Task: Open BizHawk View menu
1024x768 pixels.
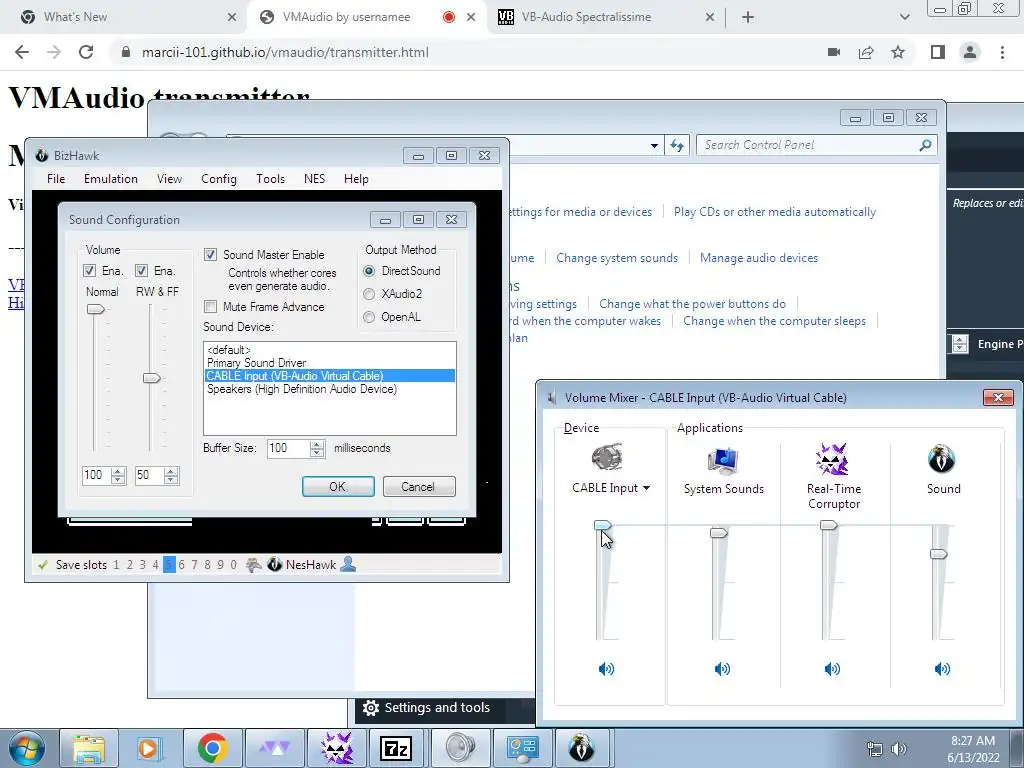Action: pyautogui.click(x=169, y=178)
